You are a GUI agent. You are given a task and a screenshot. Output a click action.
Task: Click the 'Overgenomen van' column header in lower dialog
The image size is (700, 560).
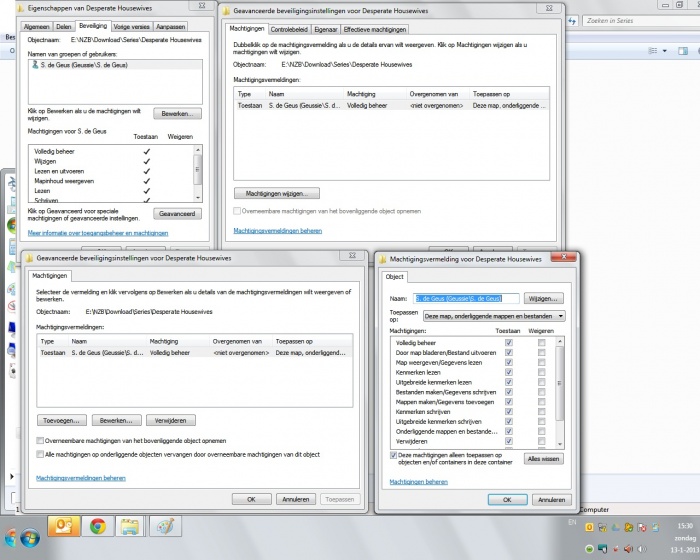(240, 341)
